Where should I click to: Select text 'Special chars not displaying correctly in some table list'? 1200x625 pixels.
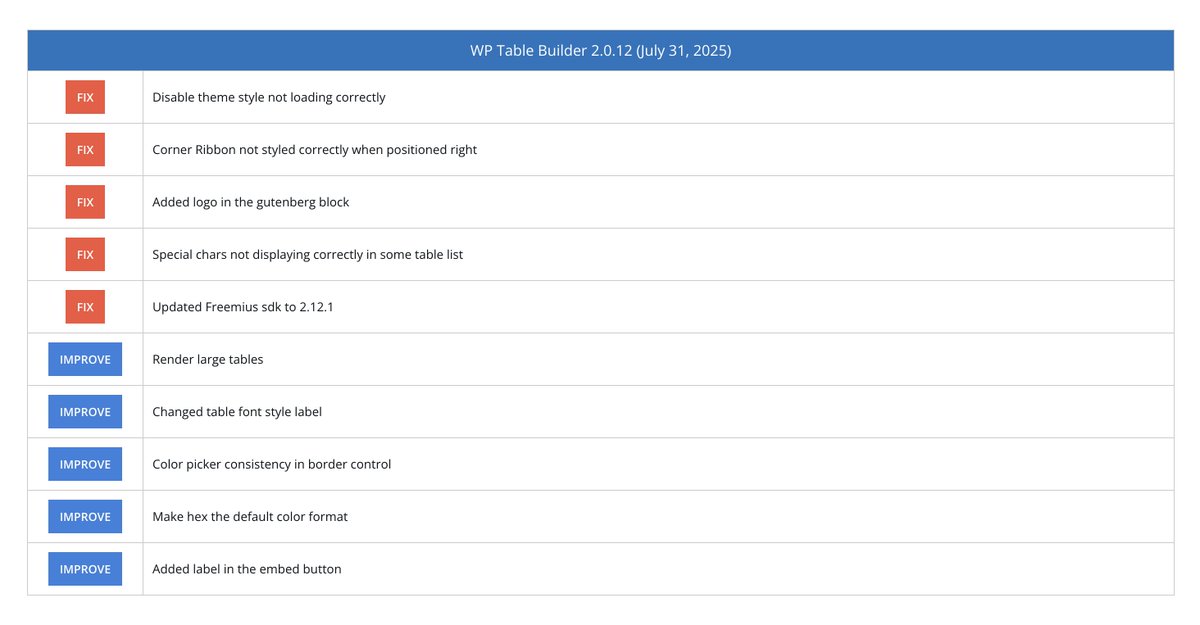click(308, 254)
